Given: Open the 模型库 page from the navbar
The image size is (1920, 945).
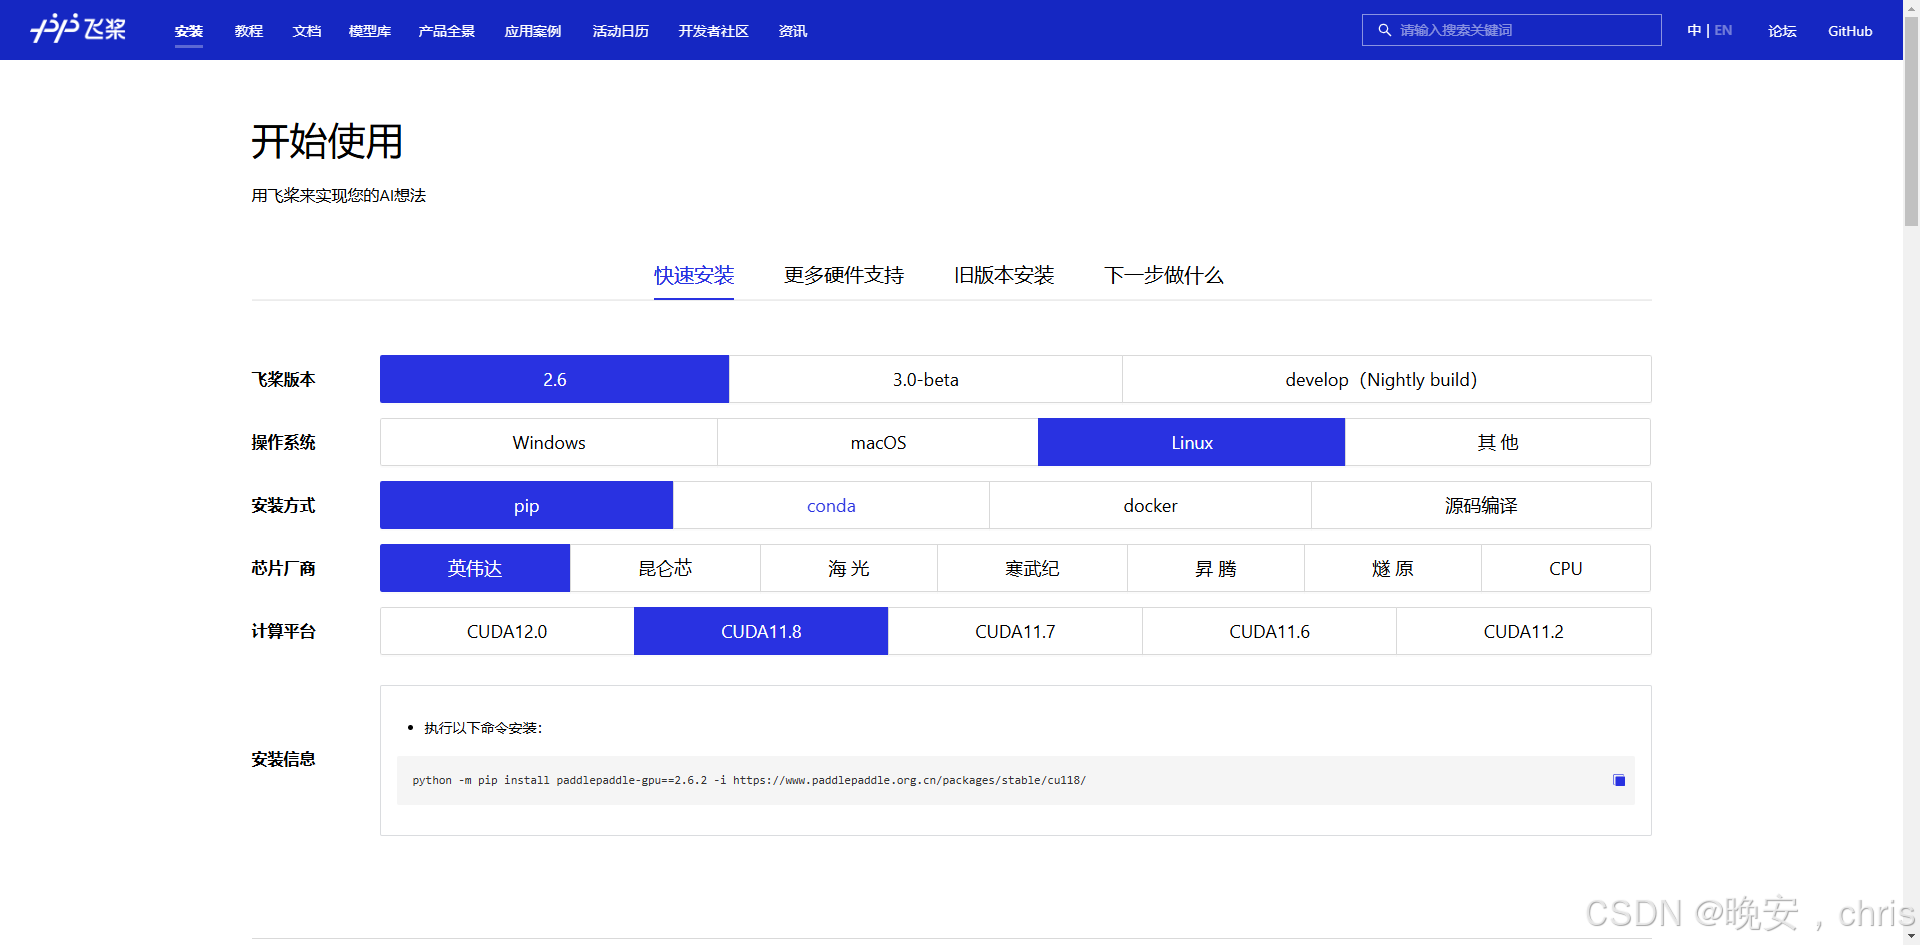Looking at the screenshot, I should [370, 31].
